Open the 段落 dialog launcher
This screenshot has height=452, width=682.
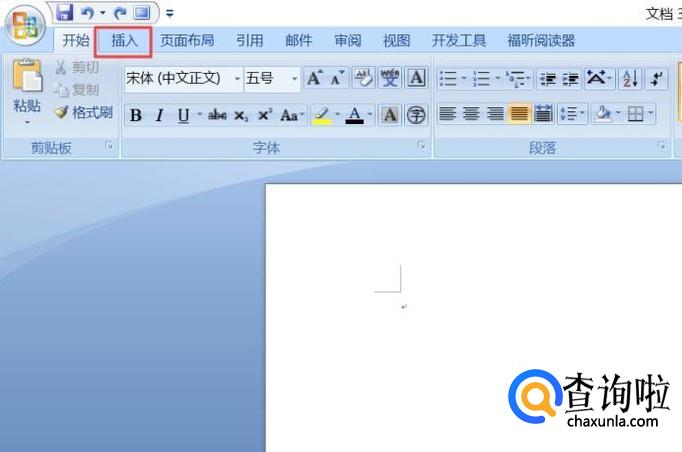[x=661, y=145]
